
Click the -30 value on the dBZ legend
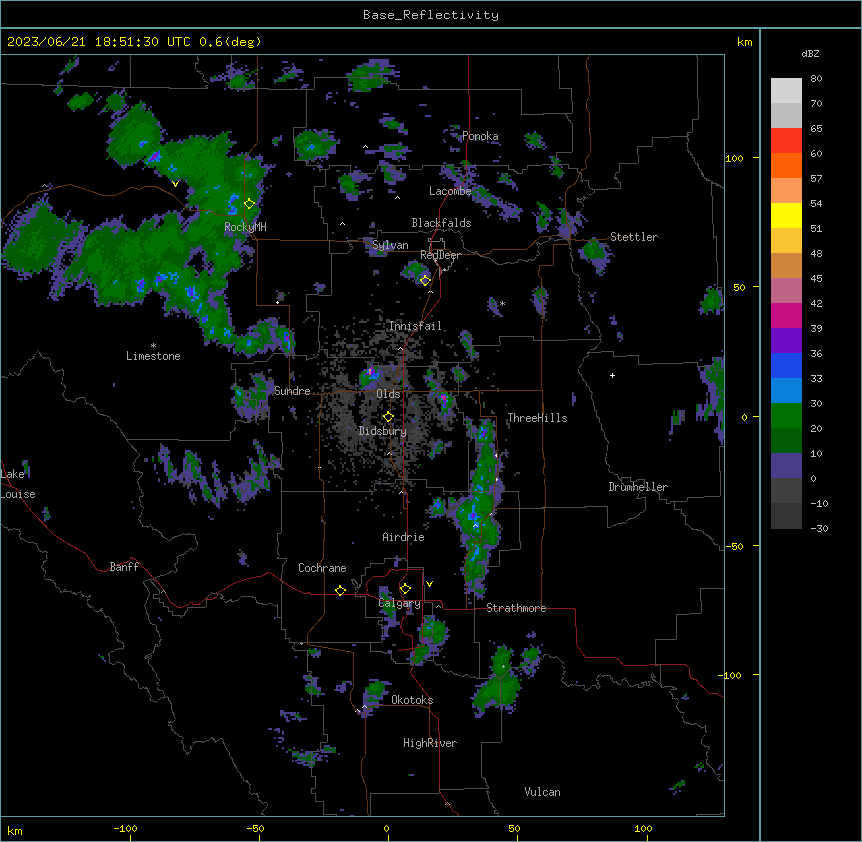point(819,528)
